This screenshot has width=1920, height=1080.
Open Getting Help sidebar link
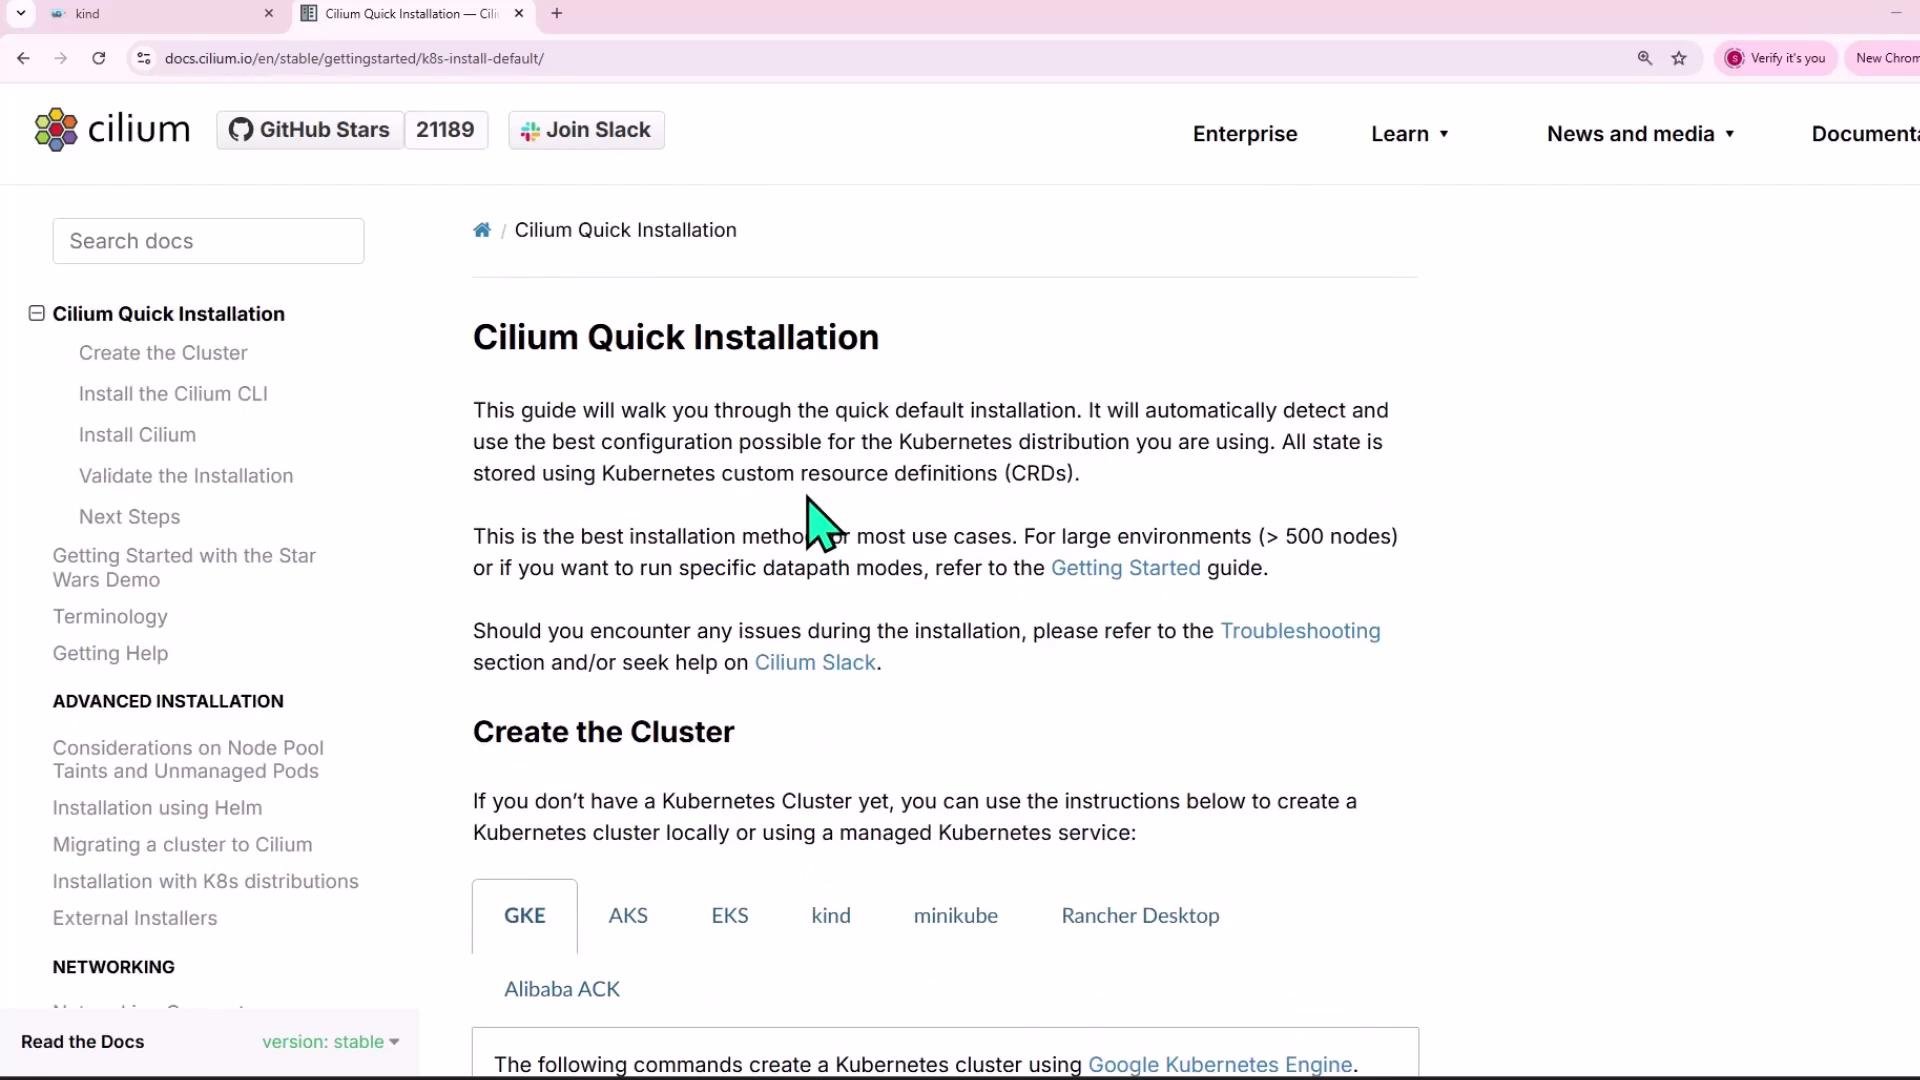pyautogui.click(x=110, y=654)
